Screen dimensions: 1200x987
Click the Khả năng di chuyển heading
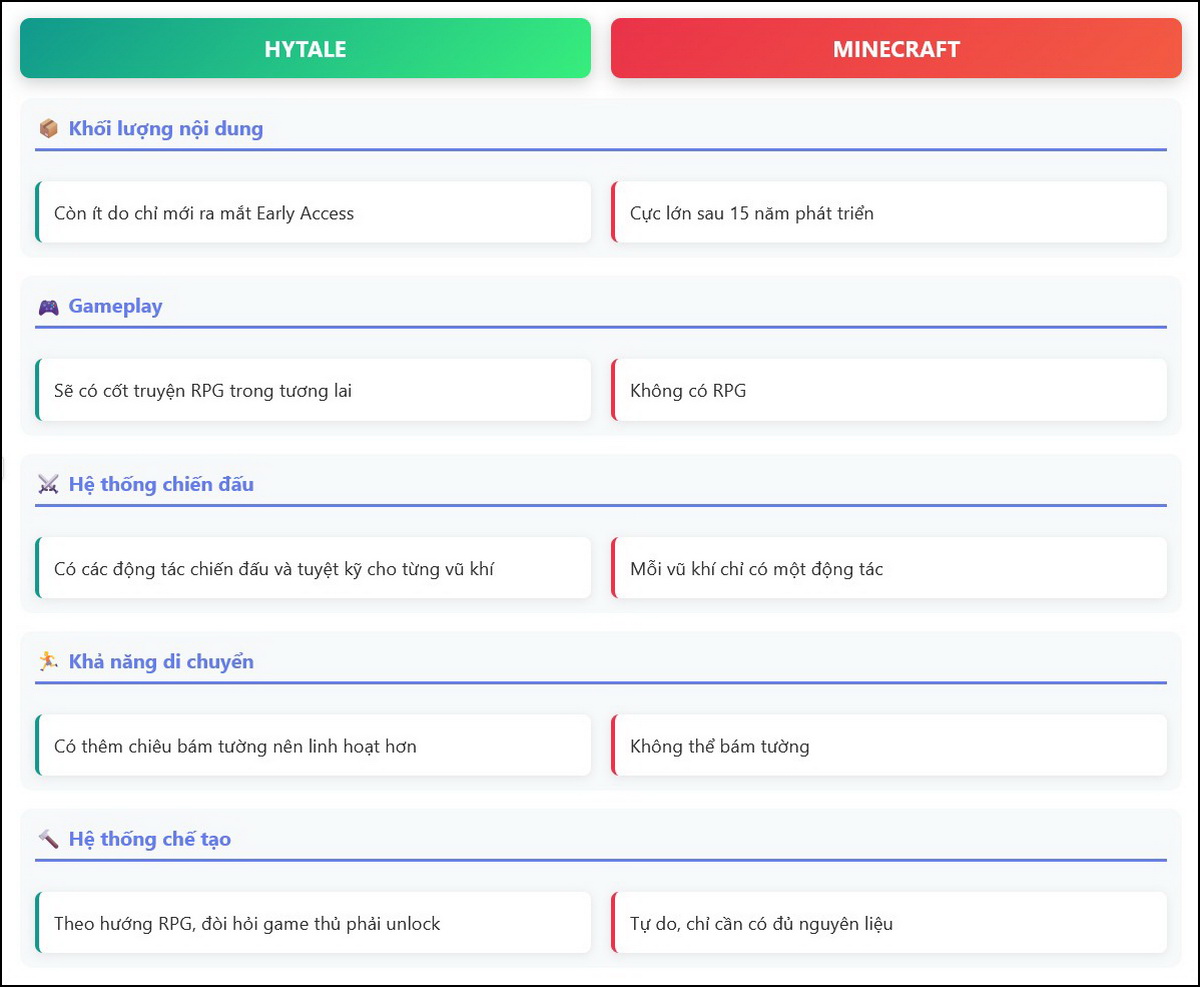pos(161,662)
